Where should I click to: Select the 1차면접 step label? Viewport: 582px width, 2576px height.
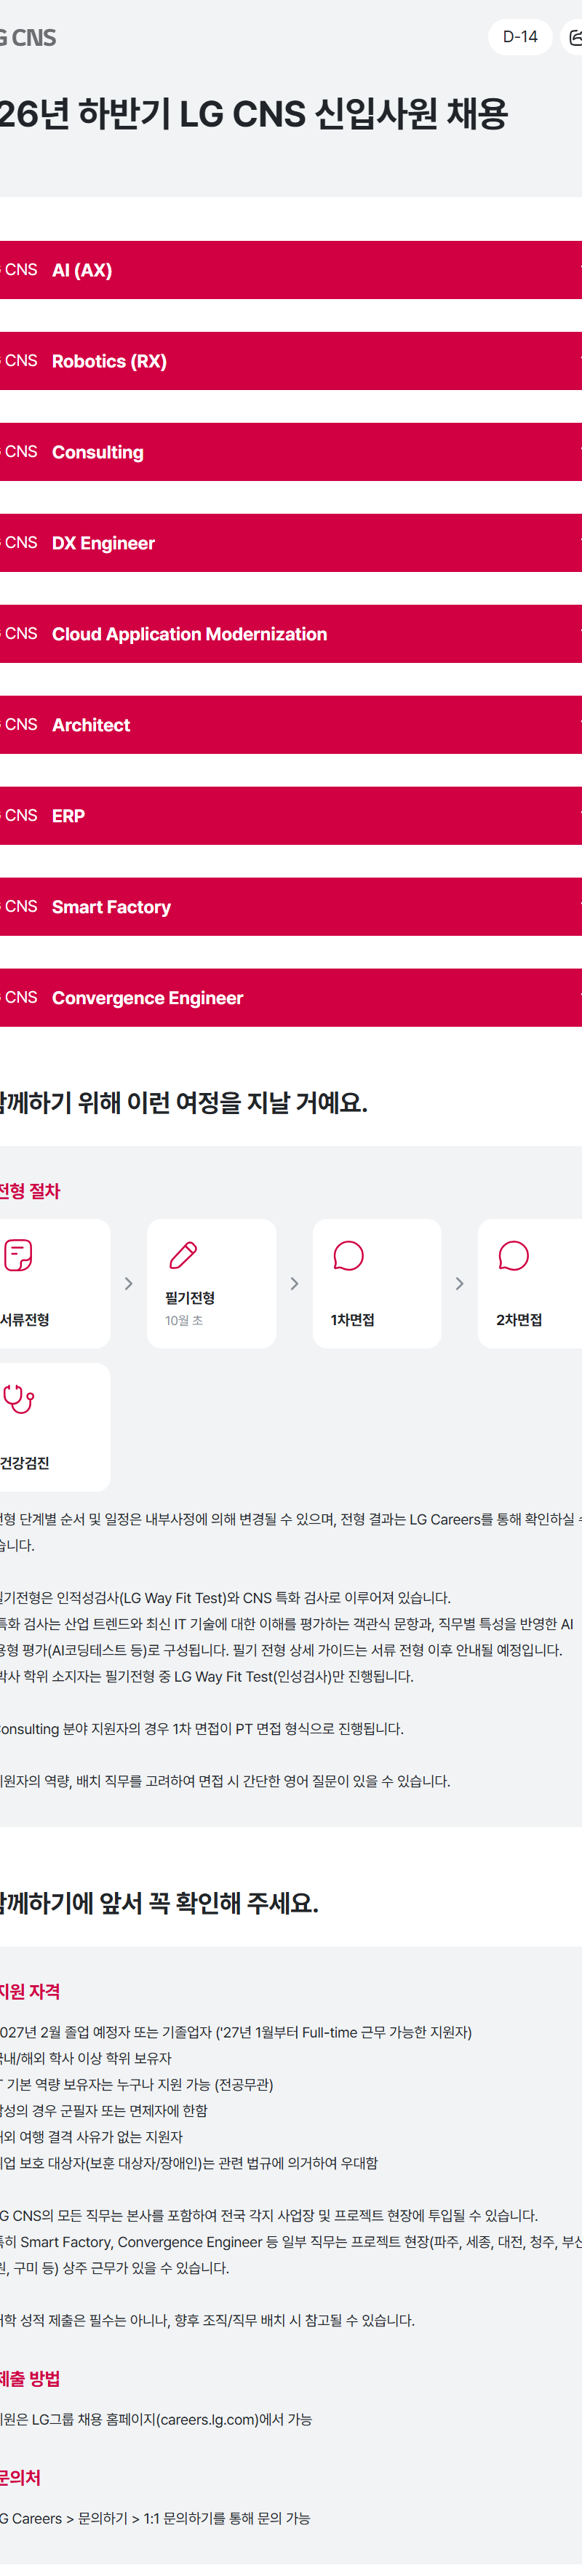(x=353, y=1320)
